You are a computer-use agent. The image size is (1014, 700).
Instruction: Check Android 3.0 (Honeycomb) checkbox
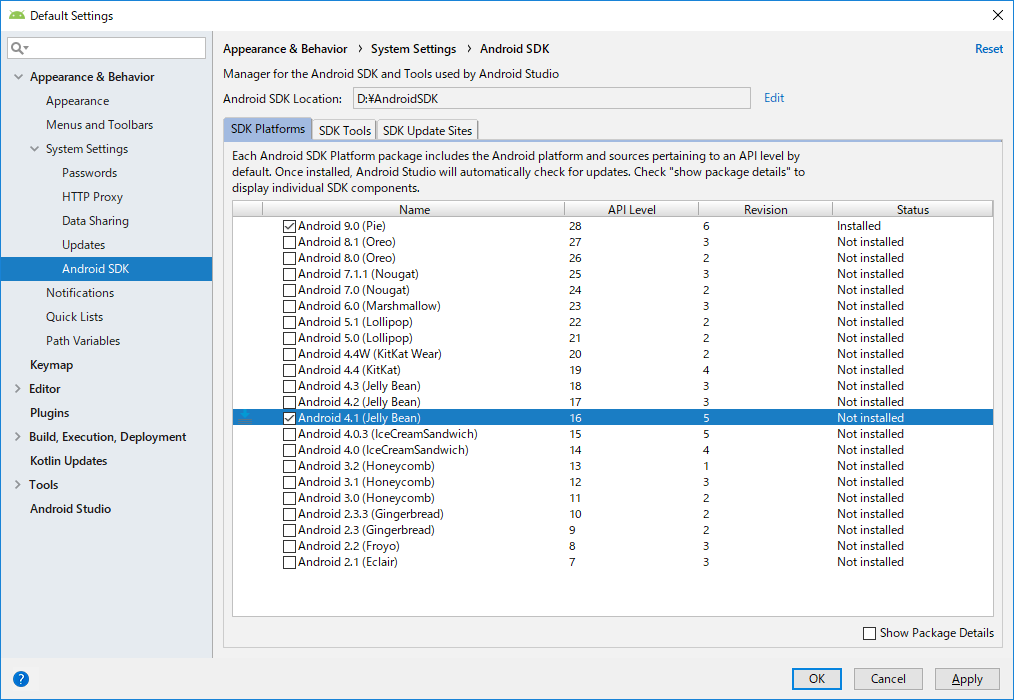click(x=289, y=498)
